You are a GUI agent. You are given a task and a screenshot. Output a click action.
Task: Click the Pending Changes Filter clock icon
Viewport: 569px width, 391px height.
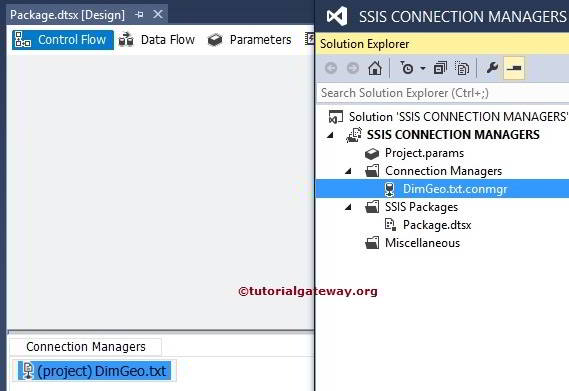[x=406, y=68]
